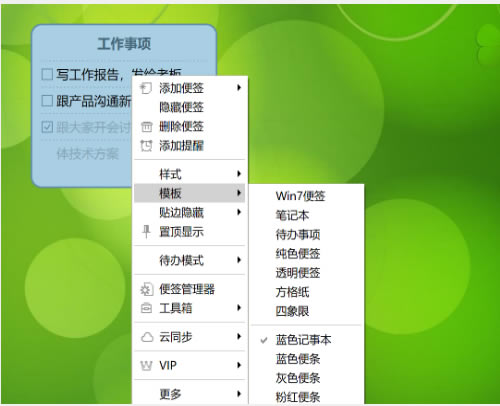This screenshot has width=500, height=406.
Task: Click the crown icon beside VIP
Action: (146, 366)
